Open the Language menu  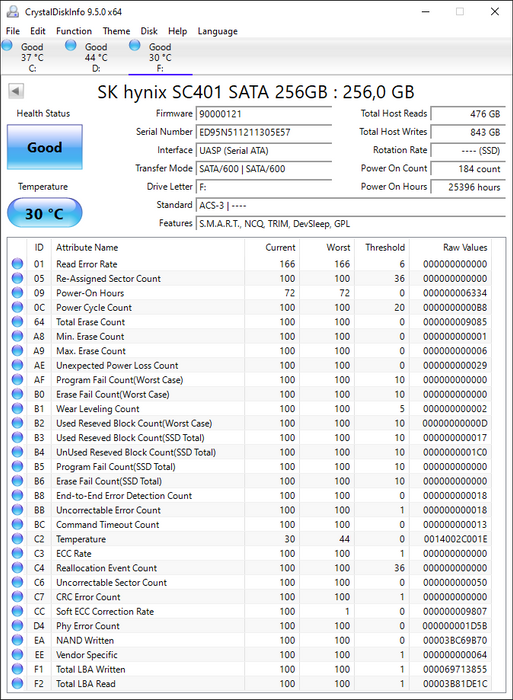click(217, 31)
